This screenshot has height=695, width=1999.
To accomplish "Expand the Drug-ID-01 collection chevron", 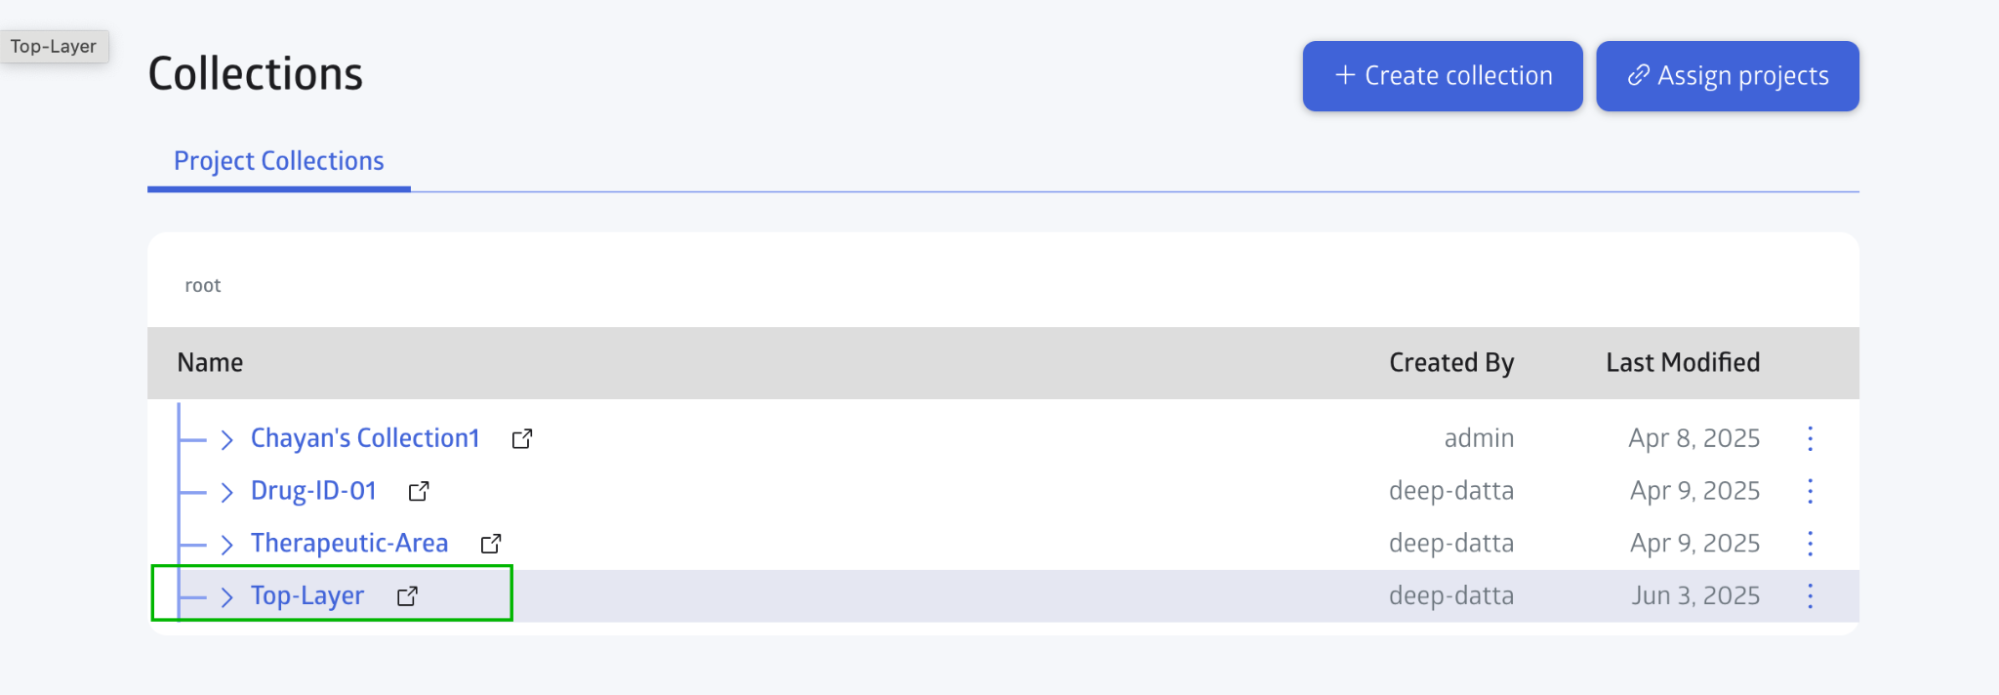I will 227,492.
